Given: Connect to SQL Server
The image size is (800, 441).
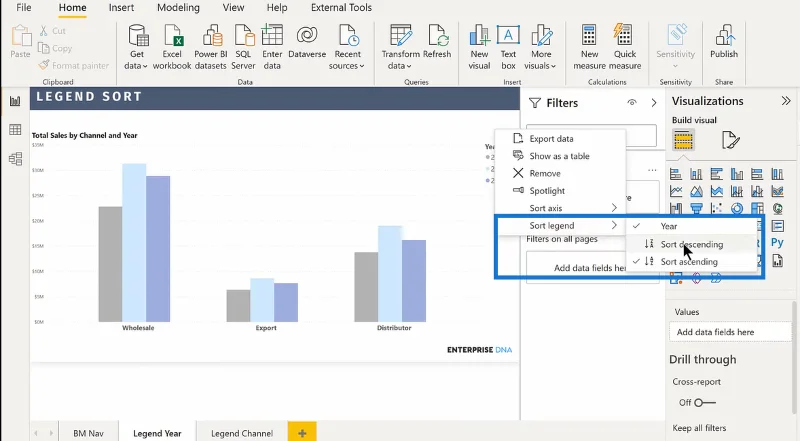Looking at the screenshot, I should 243,47.
